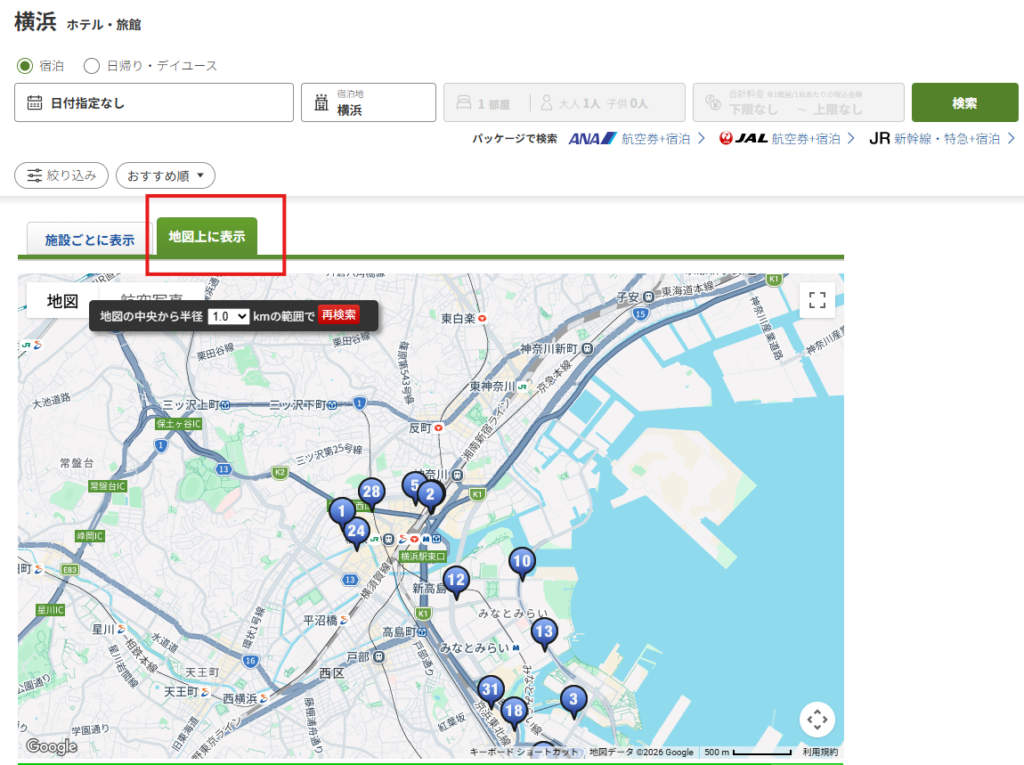The width and height of the screenshot is (1024, 765).
Task: Open the 日付指定なし date picker
Action: coord(140,103)
